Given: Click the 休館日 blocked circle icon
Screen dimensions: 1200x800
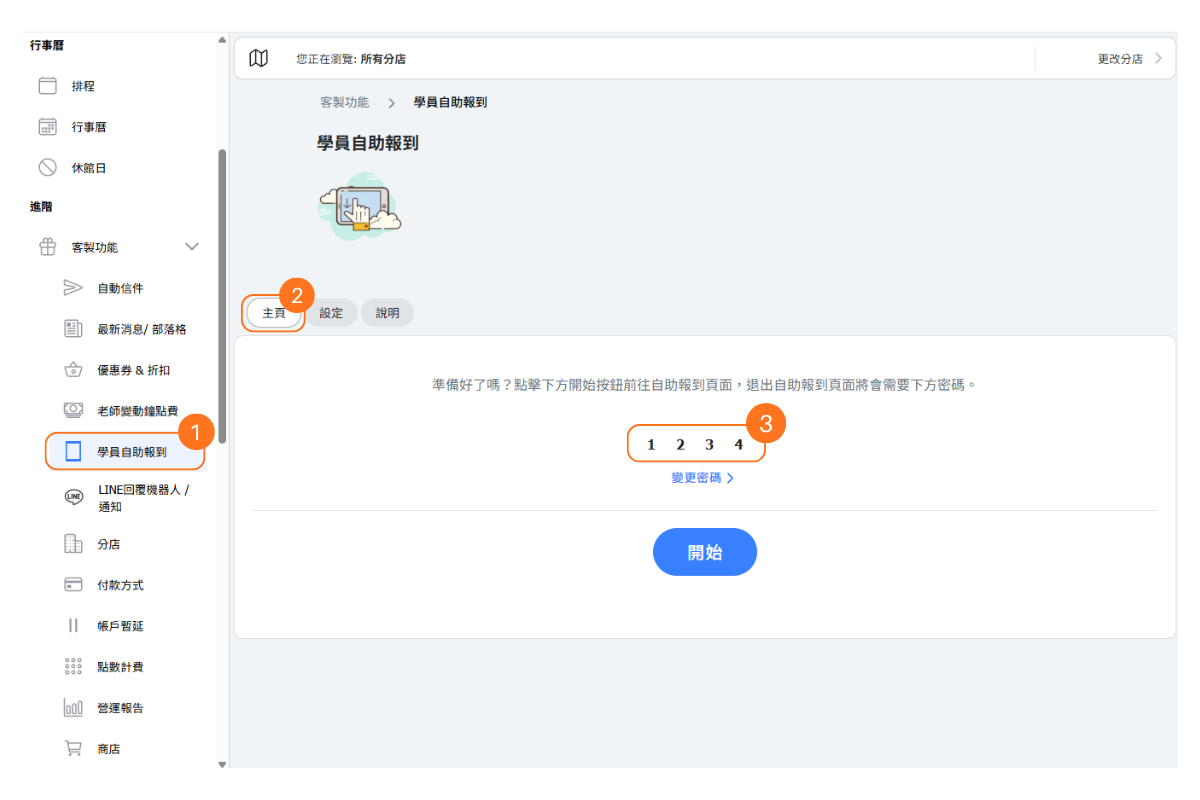Looking at the screenshot, I should 47,168.
